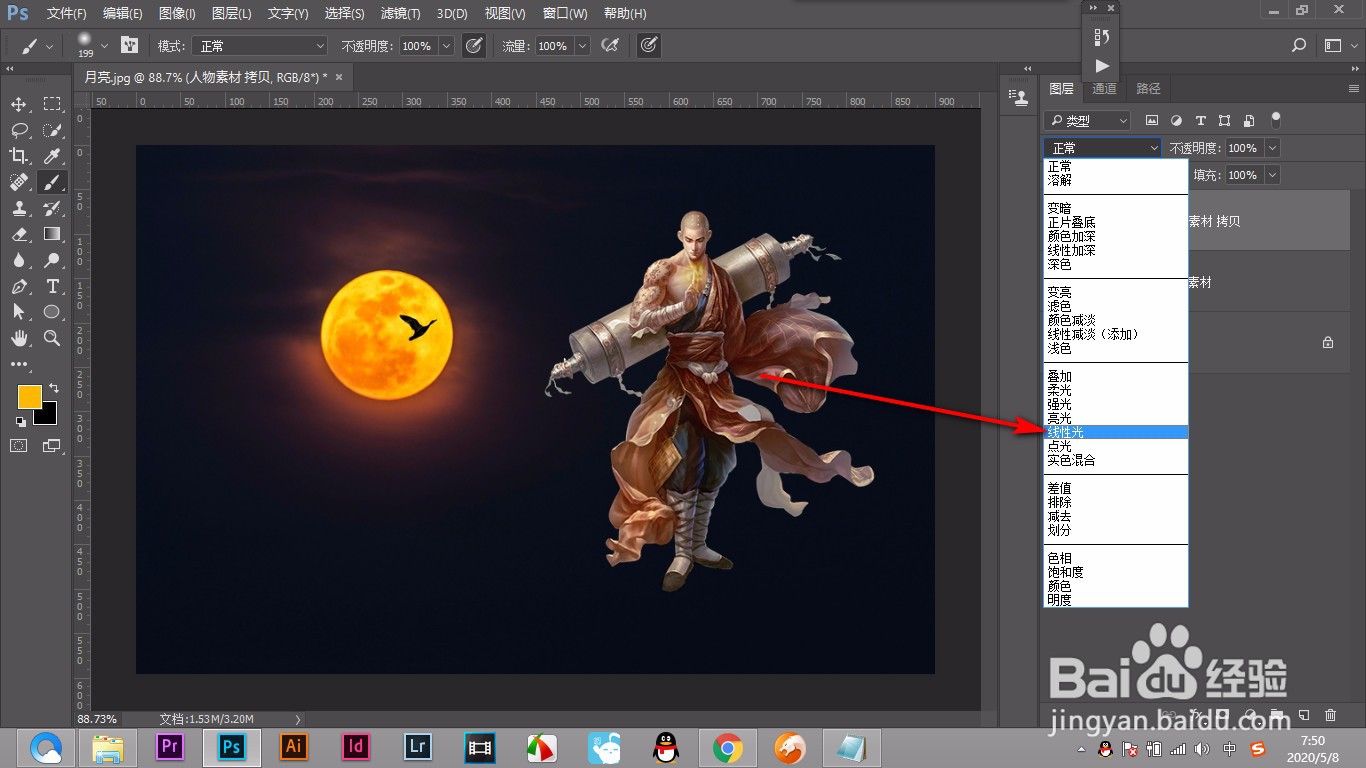Open the 图像(I) menu
The width and height of the screenshot is (1366, 768).
pyautogui.click(x=178, y=14)
